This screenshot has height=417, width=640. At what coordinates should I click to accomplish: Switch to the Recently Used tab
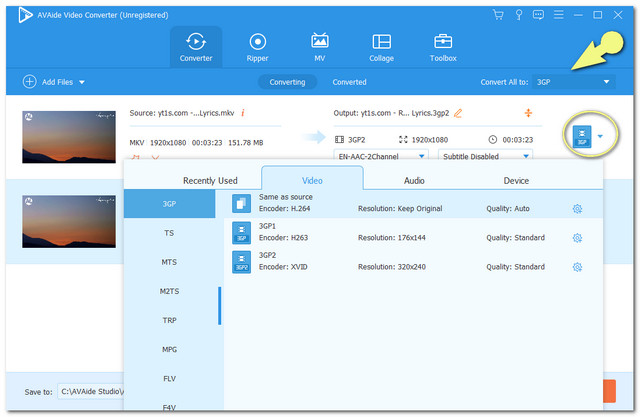210,180
